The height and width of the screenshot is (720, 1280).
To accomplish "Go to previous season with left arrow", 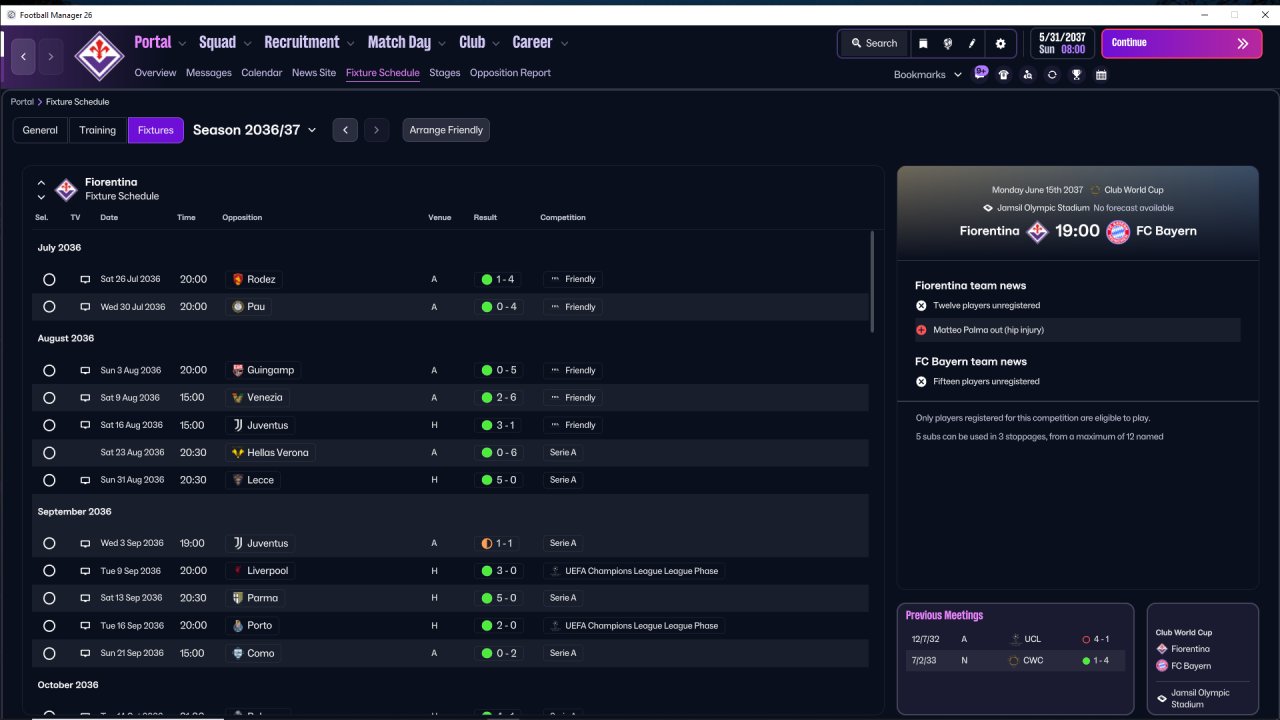I will click(345, 130).
